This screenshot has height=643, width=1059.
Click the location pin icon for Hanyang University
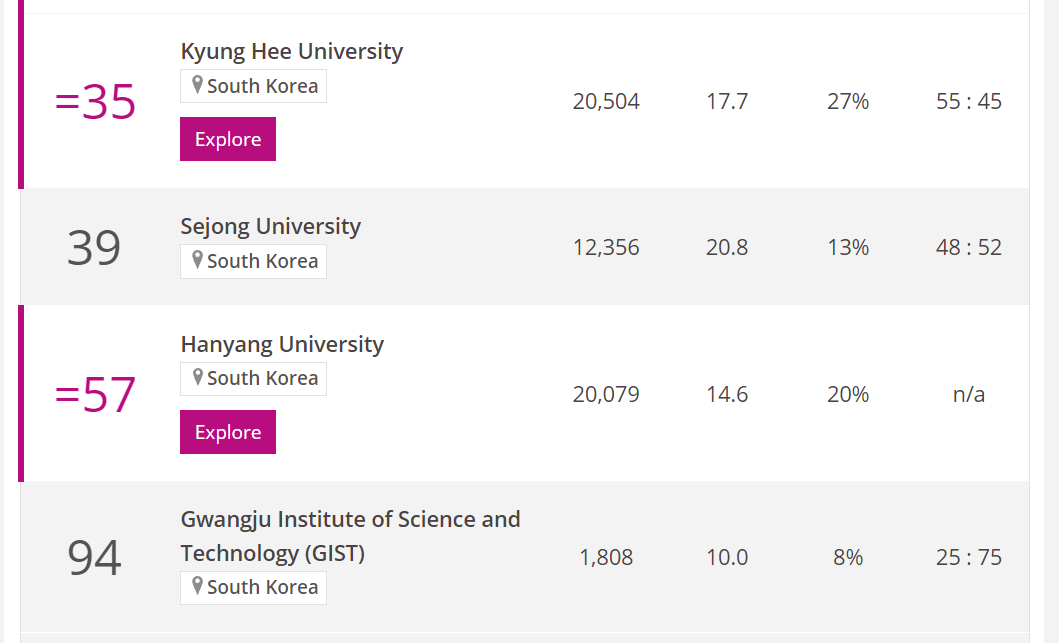[197, 378]
